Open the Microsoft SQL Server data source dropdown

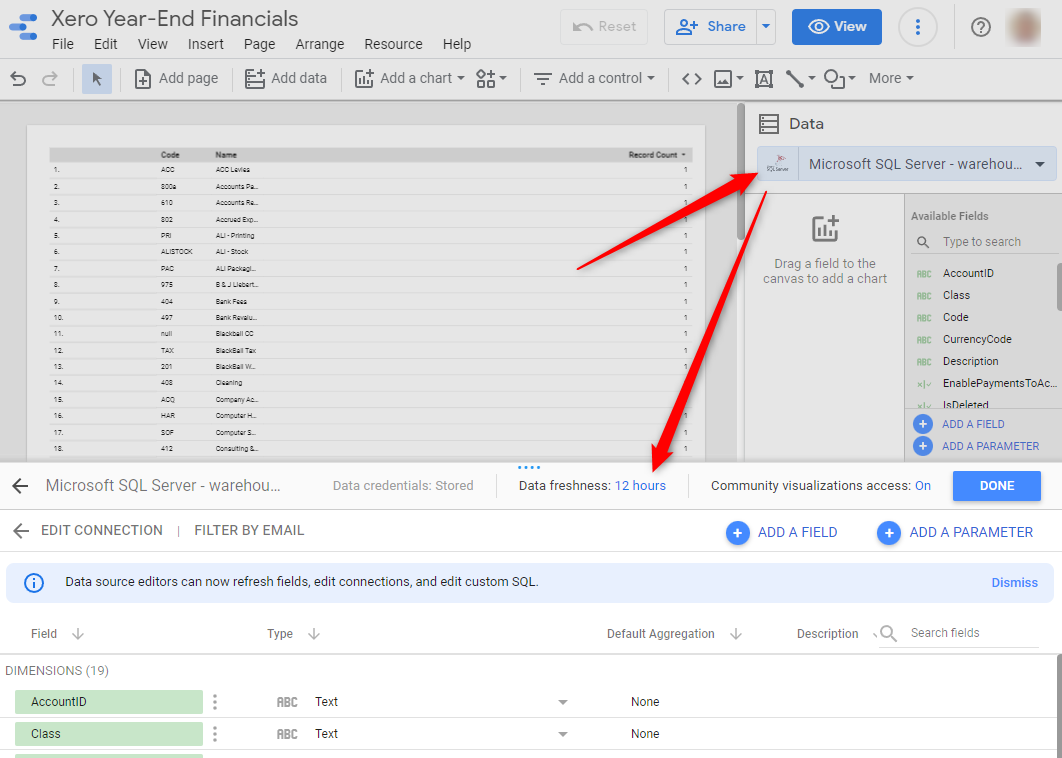1040,164
